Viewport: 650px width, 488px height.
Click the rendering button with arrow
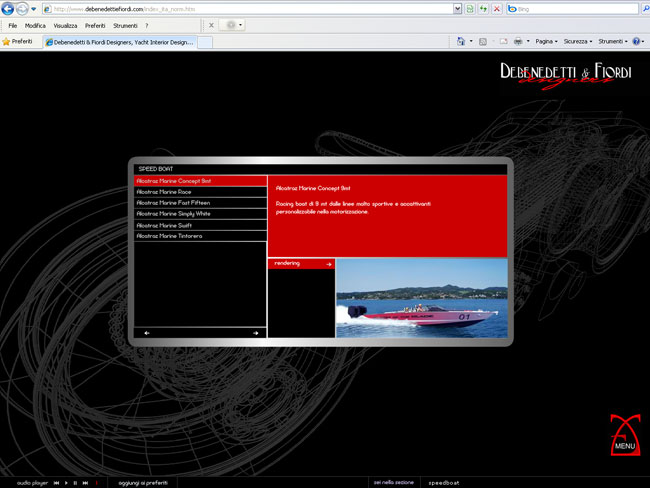pos(300,264)
